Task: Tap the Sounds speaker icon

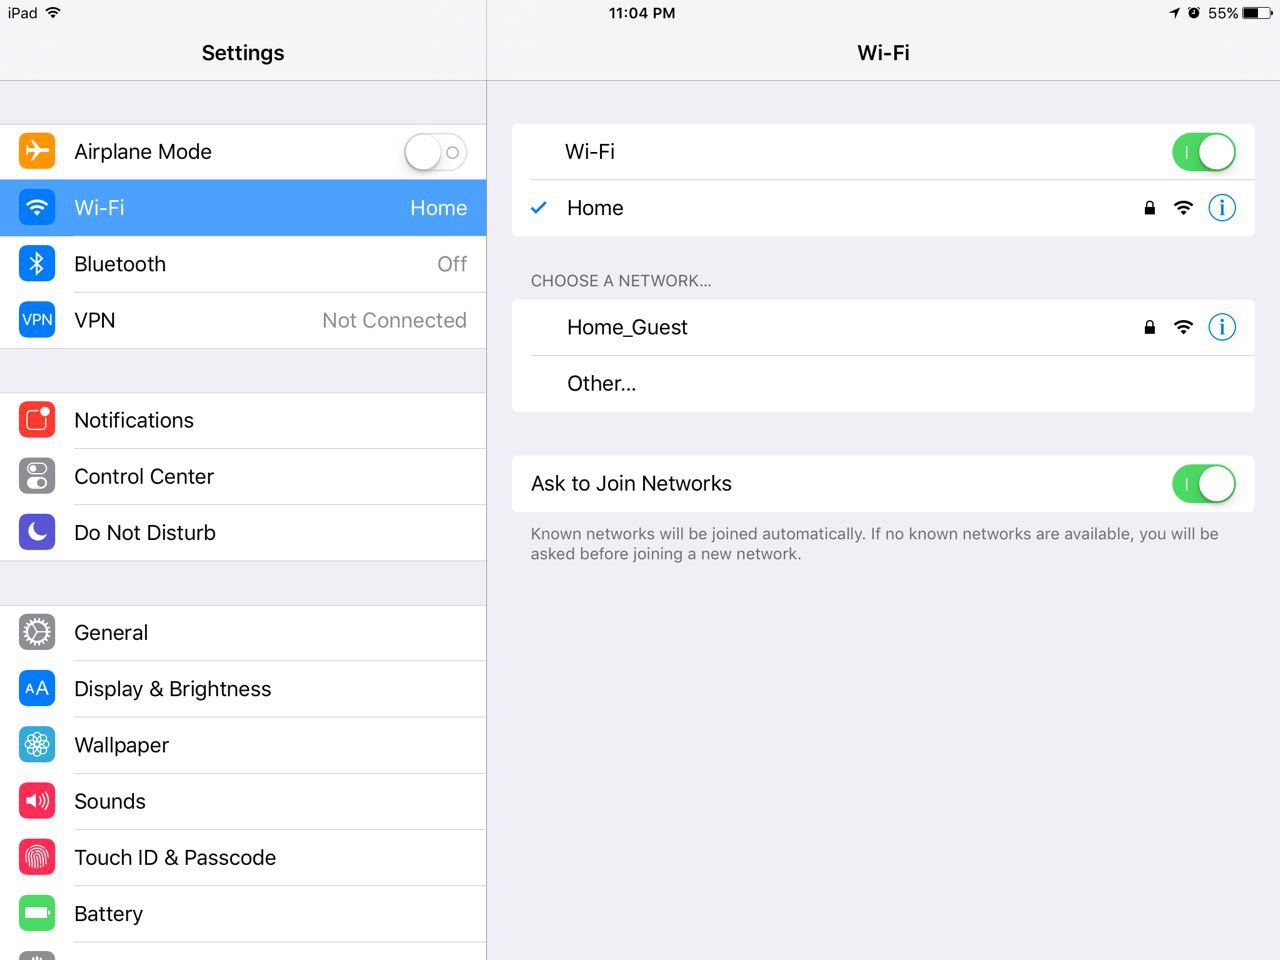Action: tap(37, 800)
